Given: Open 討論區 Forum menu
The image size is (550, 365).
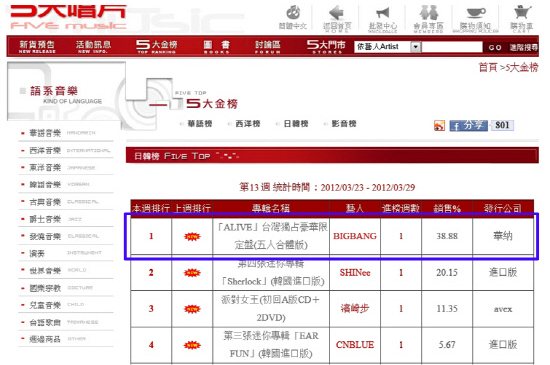Looking at the screenshot, I should tap(268, 47).
